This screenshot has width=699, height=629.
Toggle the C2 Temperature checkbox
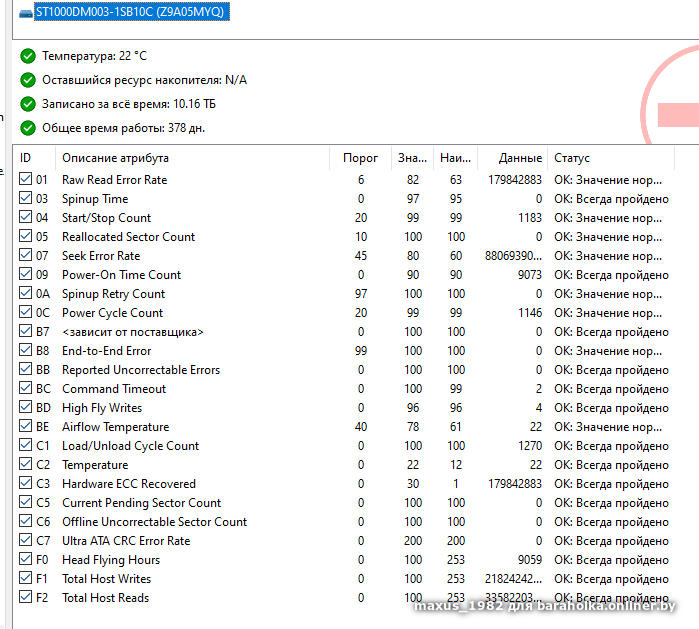tap(25, 464)
